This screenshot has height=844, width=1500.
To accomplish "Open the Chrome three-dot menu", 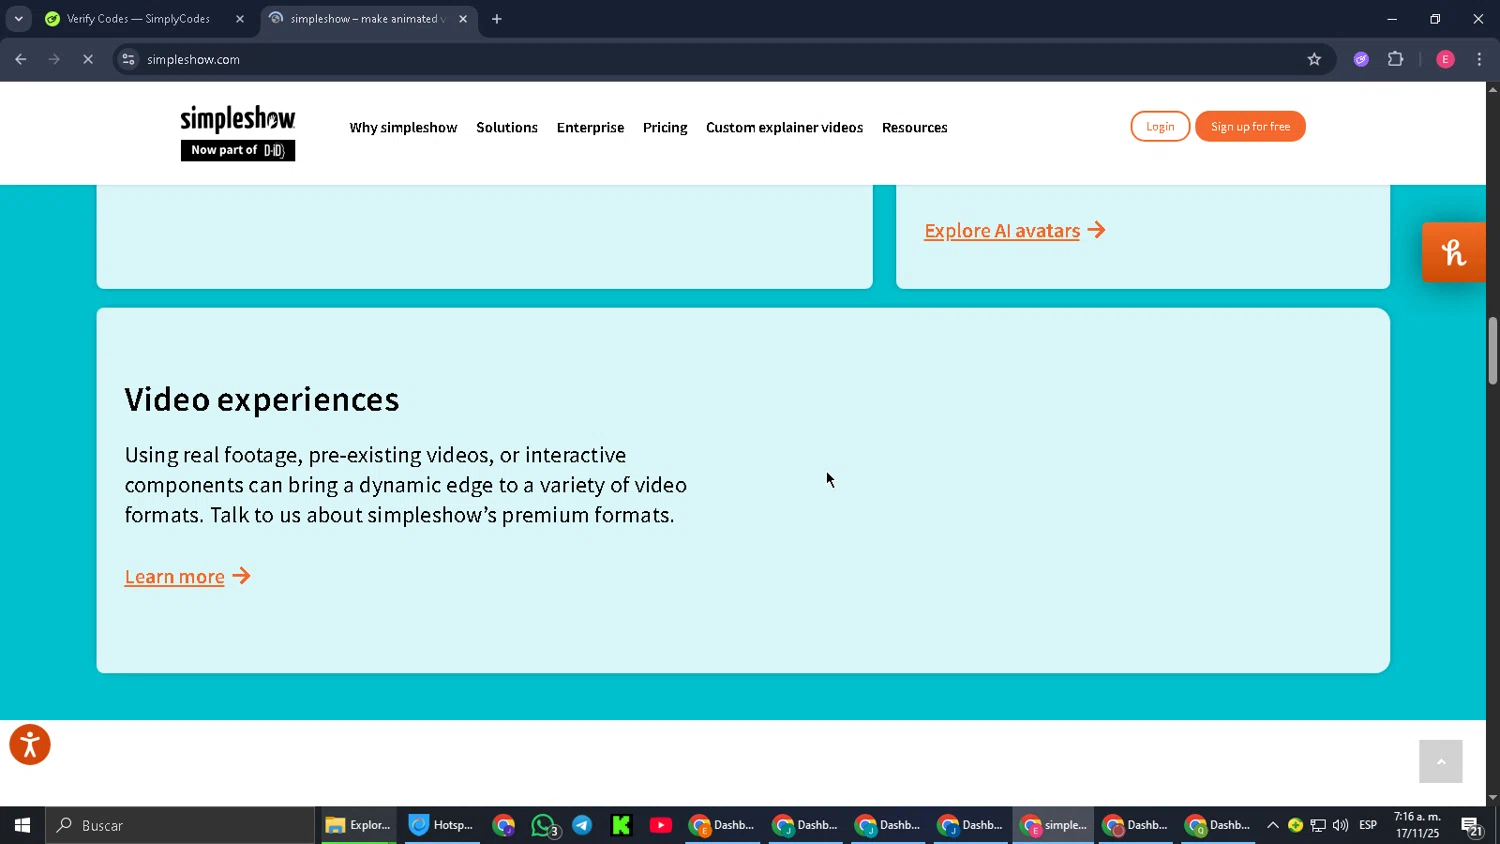I will click(x=1479, y=59).
